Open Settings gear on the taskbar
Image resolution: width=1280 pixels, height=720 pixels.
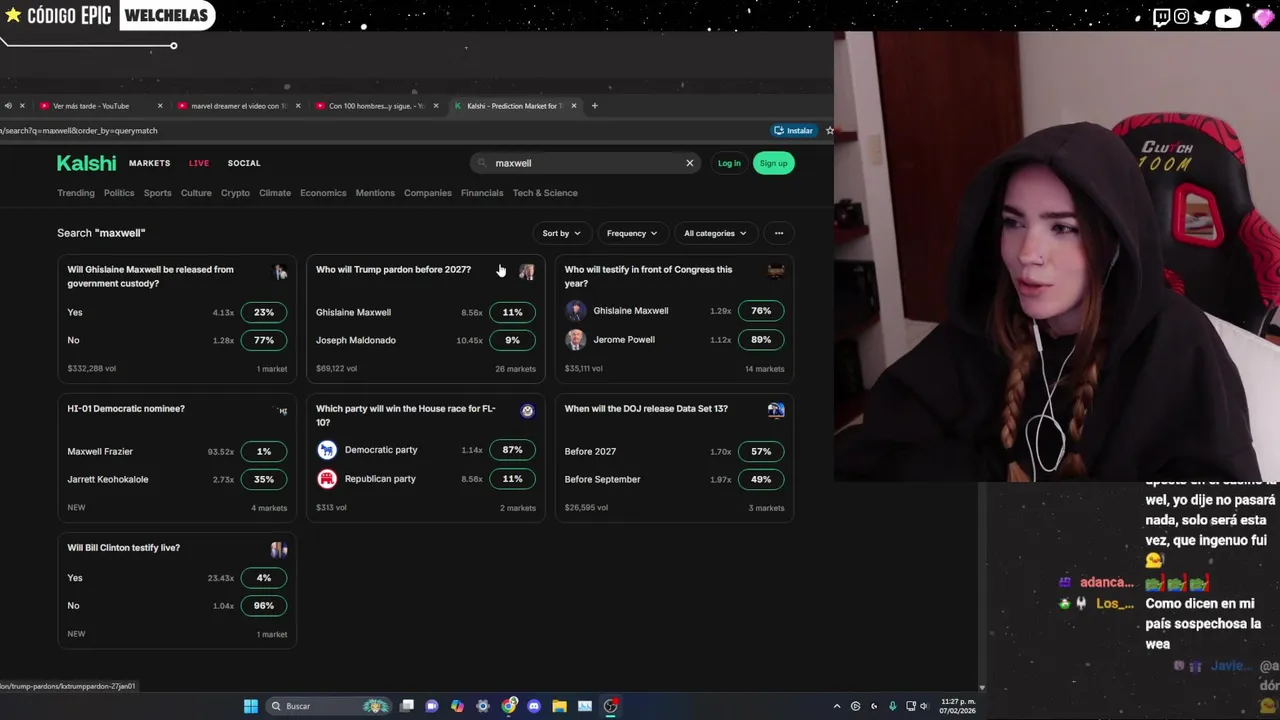[483, 706]
